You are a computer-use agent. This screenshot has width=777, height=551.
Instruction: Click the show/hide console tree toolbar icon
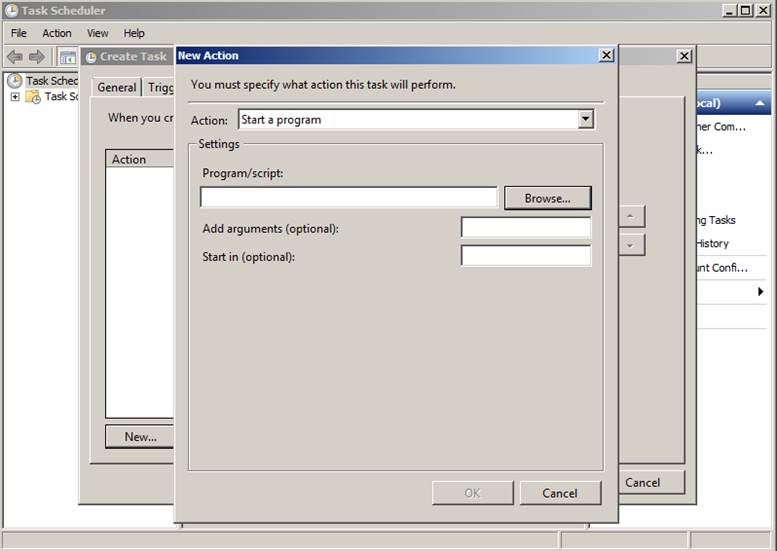click(68, 57)
